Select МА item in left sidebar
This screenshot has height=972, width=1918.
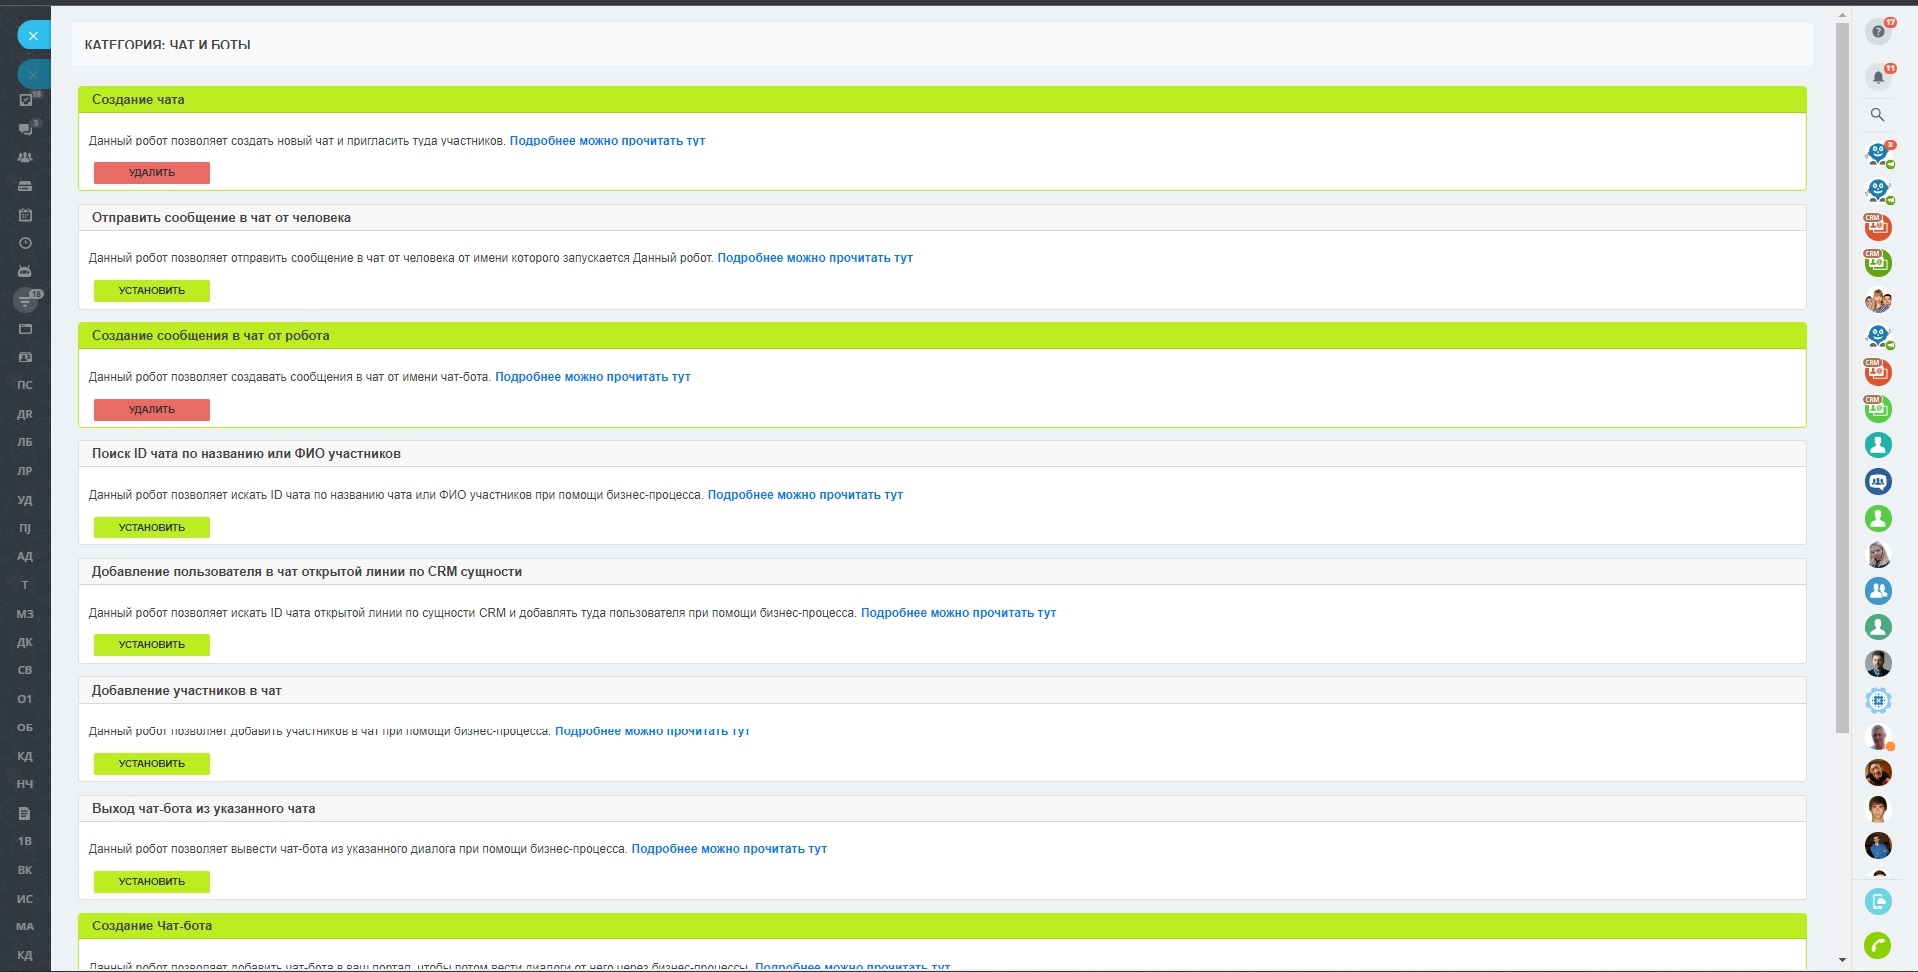point(25,927)
